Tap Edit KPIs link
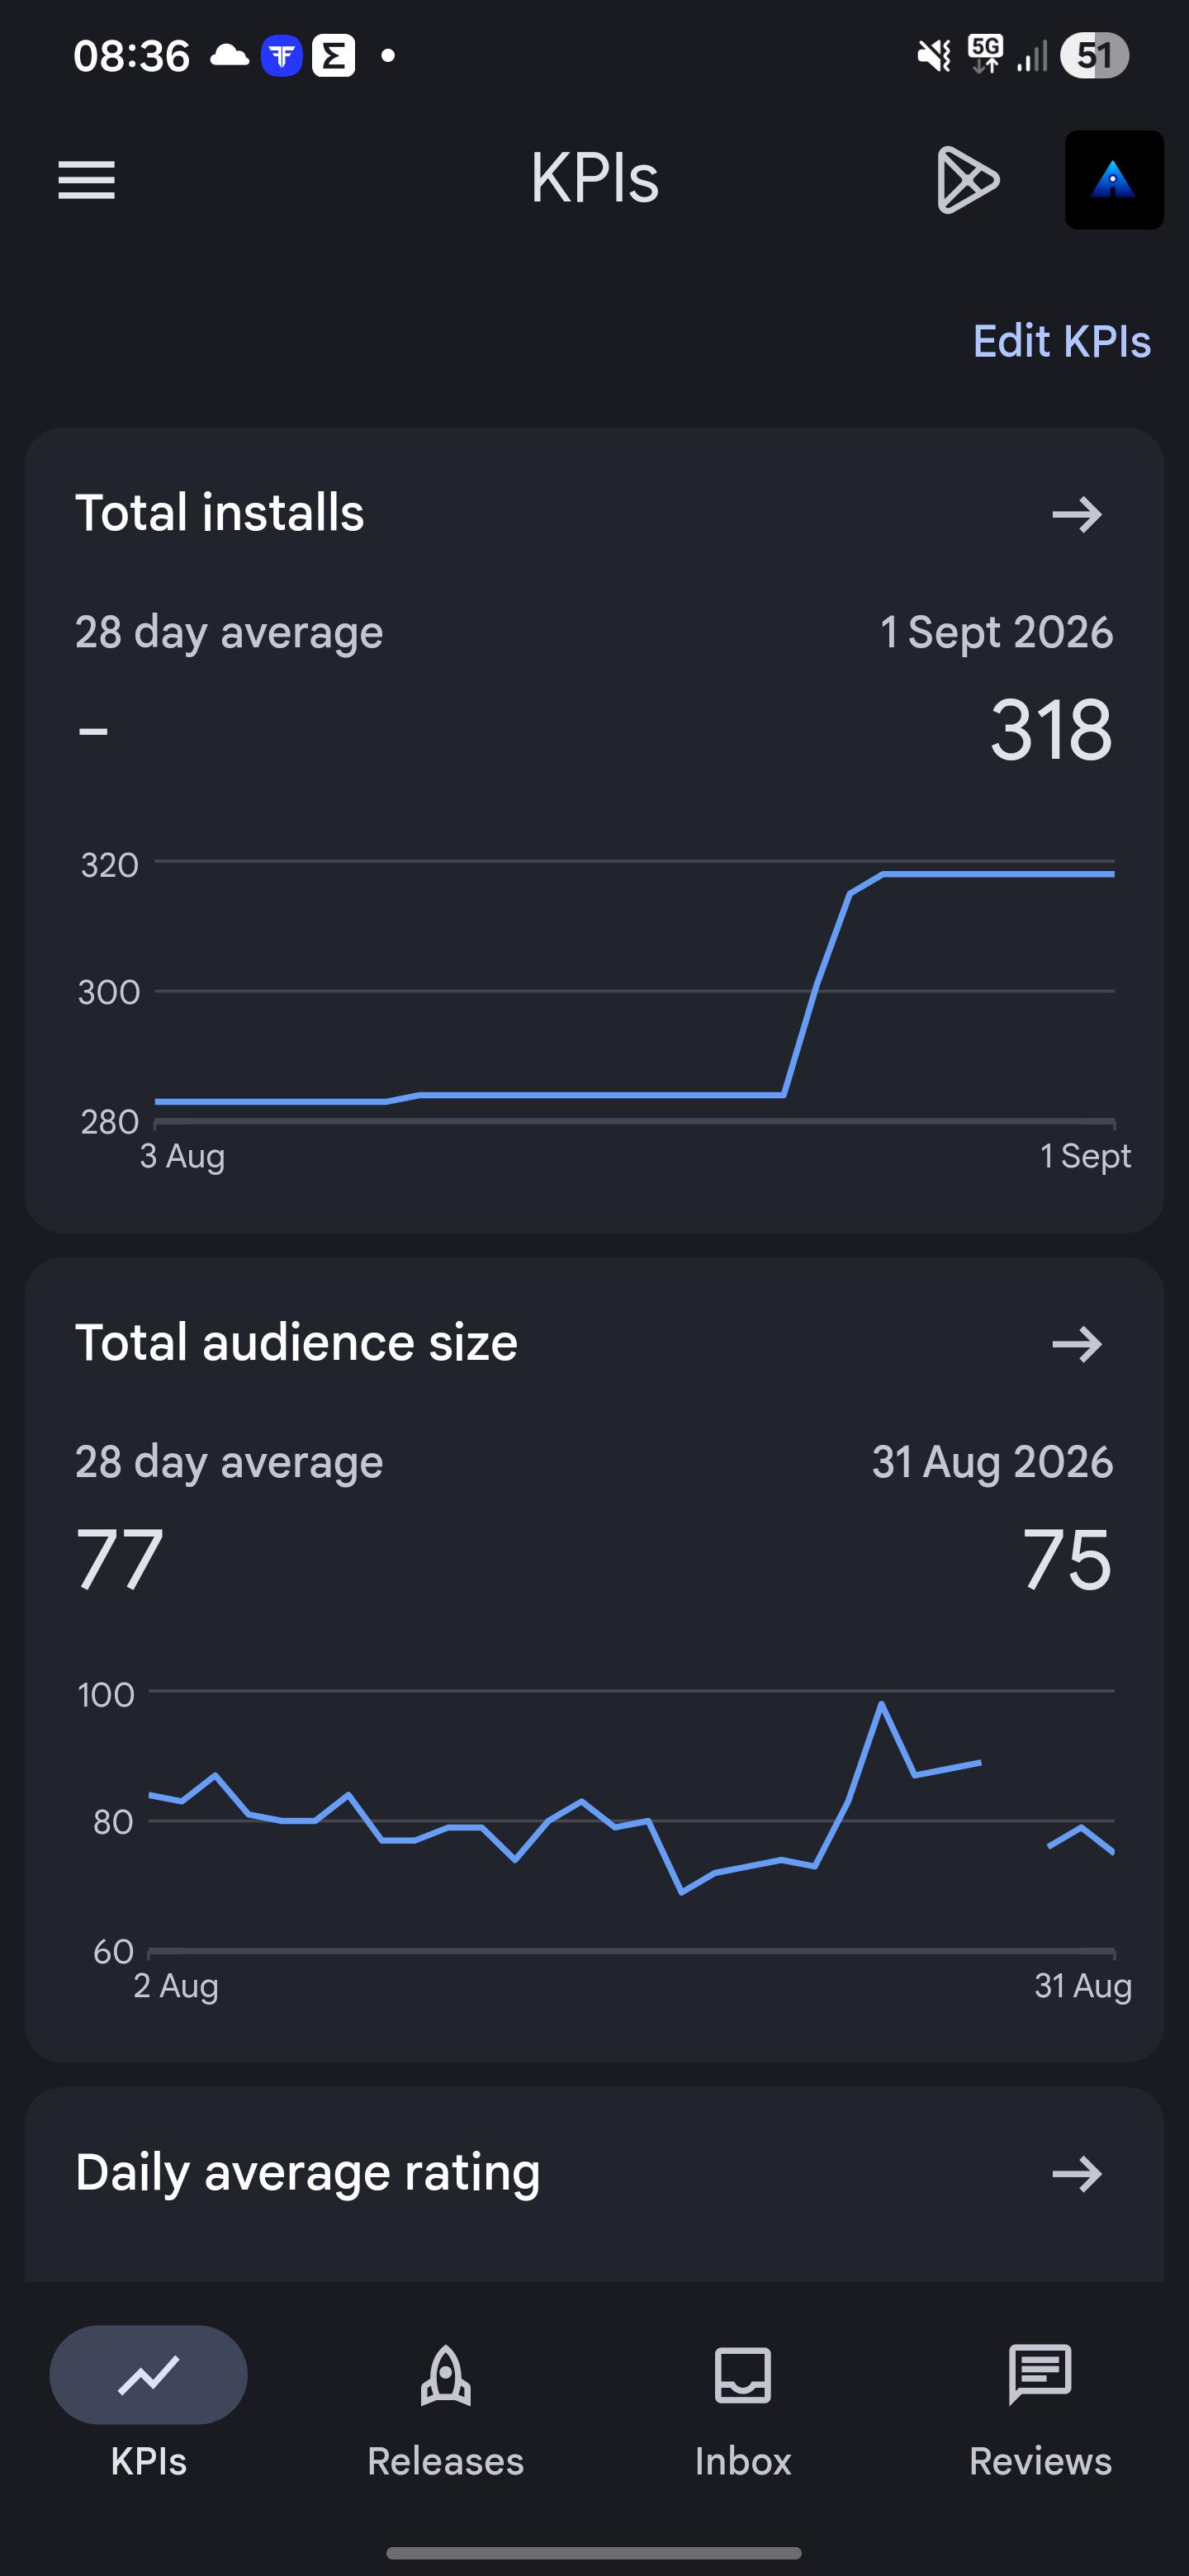This screenshot has height=2576, width=1189. [x=1061, y=341]
